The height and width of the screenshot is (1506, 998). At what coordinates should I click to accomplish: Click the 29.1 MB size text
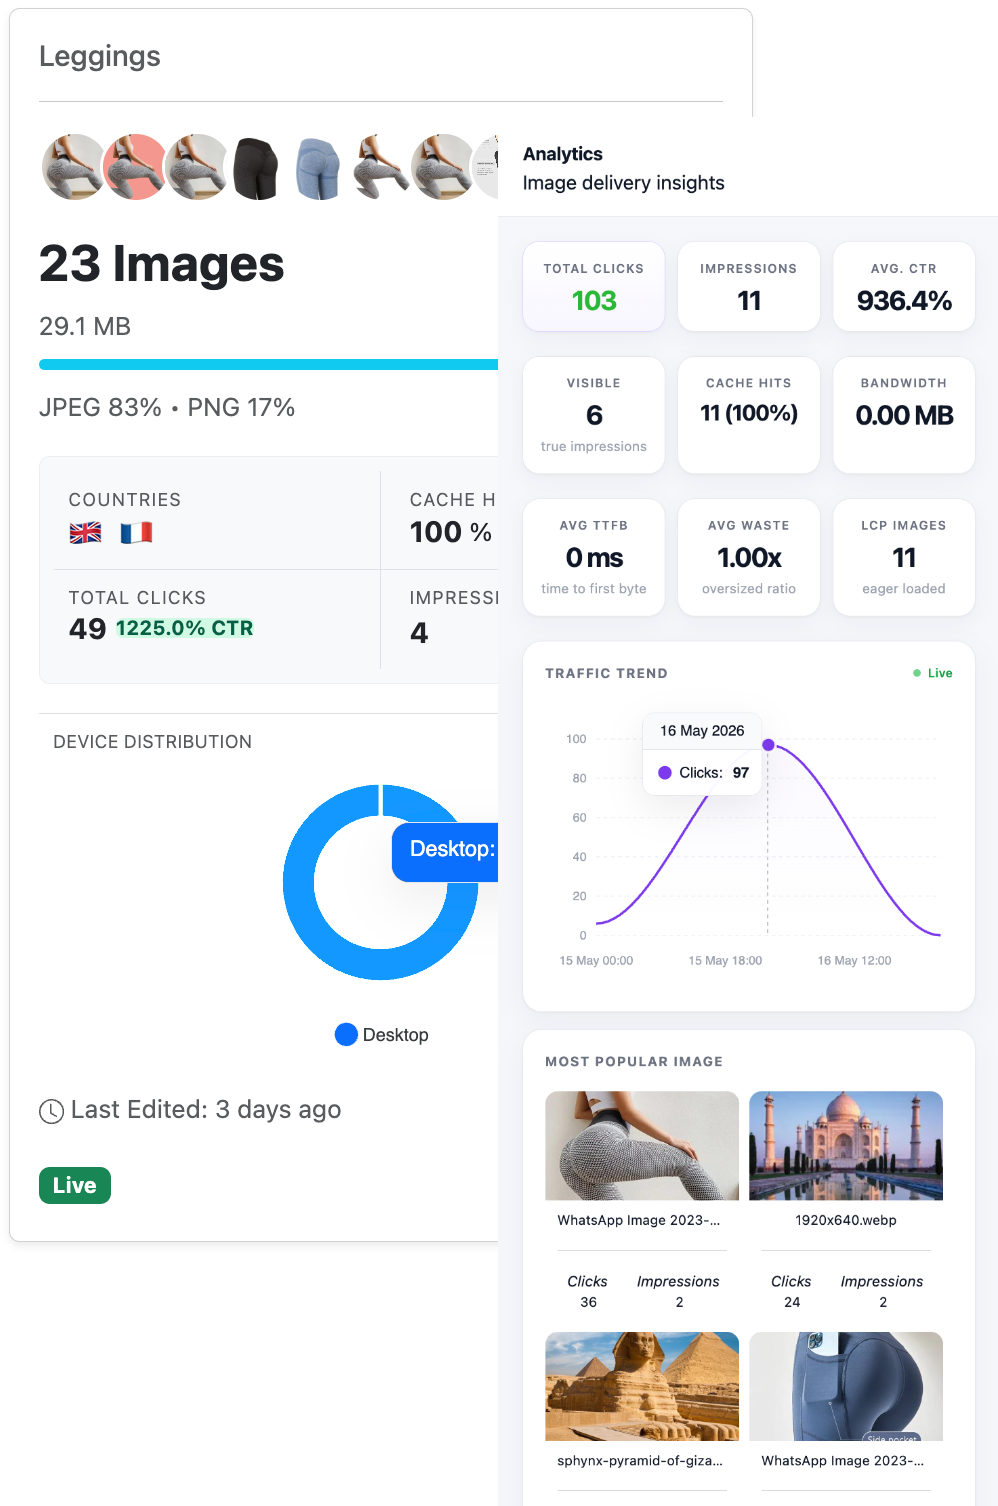point(85,326)
